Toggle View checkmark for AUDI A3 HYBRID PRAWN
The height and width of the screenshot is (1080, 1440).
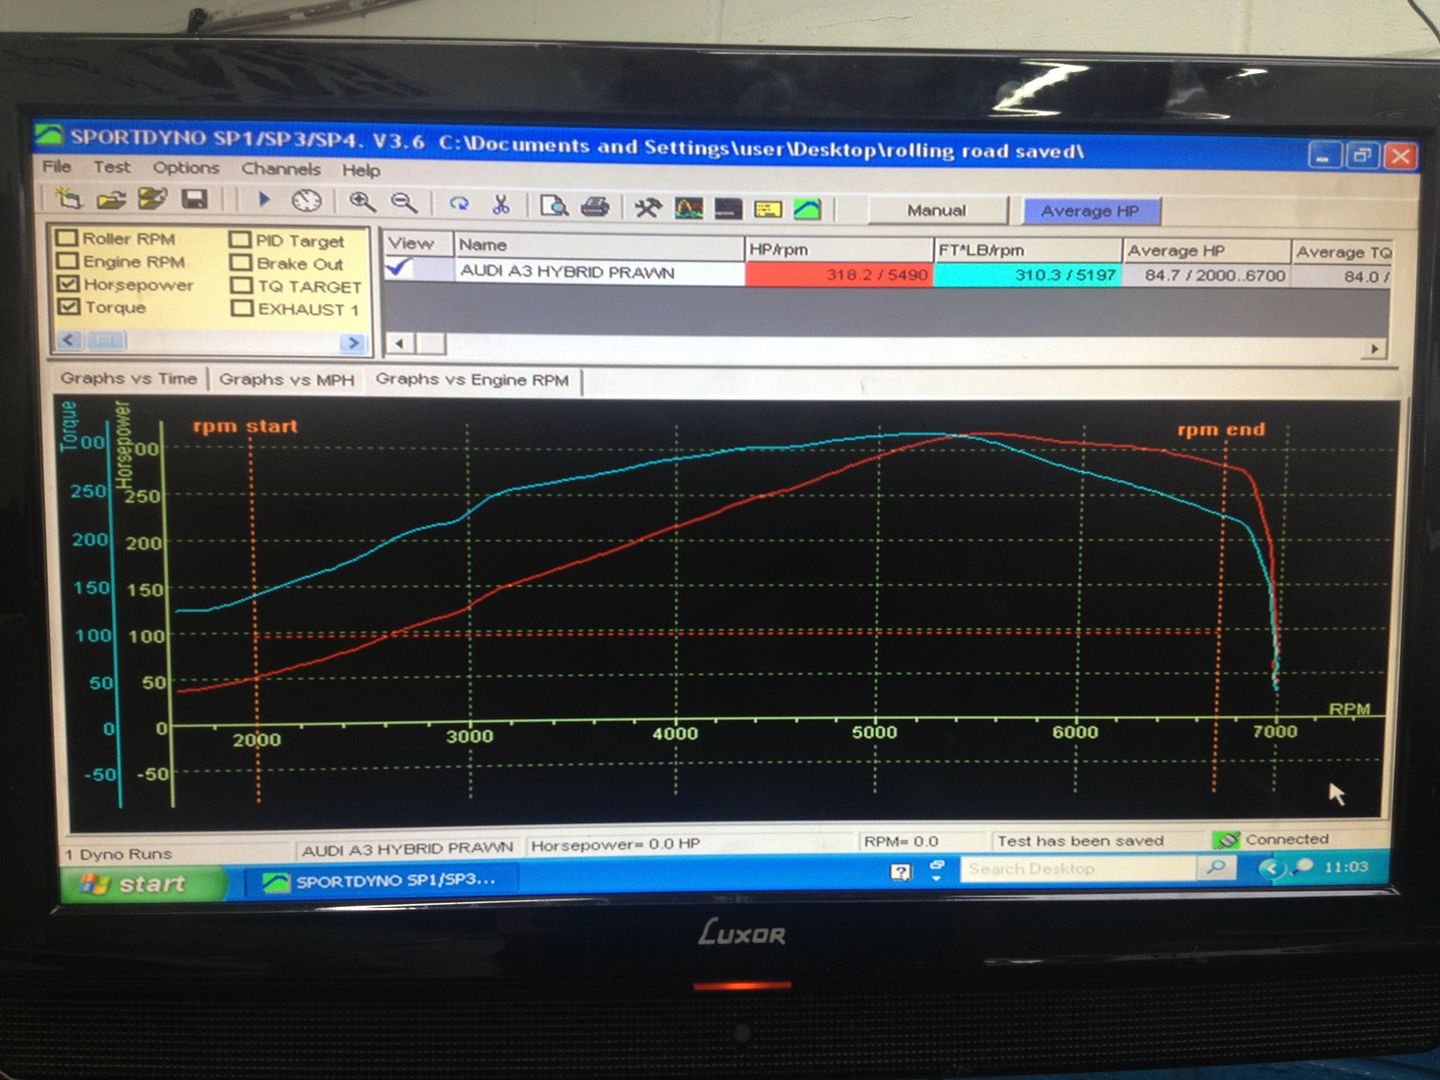point(399,268)
